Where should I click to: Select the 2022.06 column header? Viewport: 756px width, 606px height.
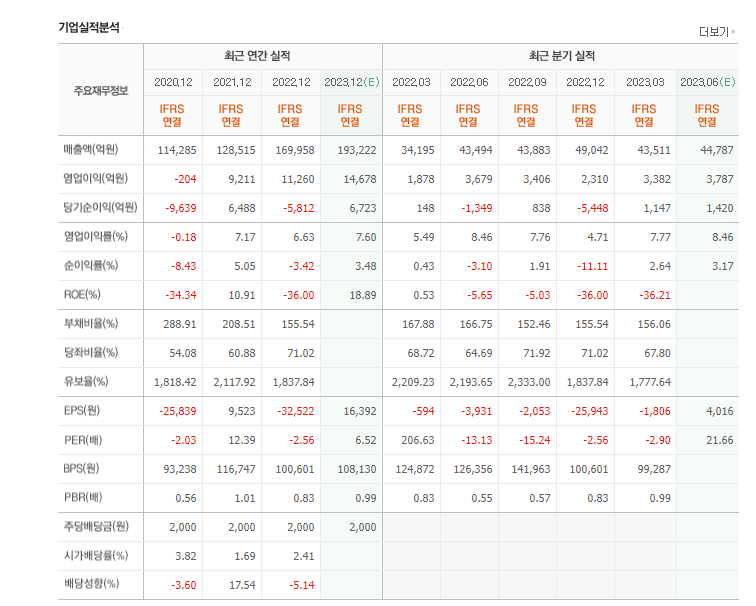469,82
